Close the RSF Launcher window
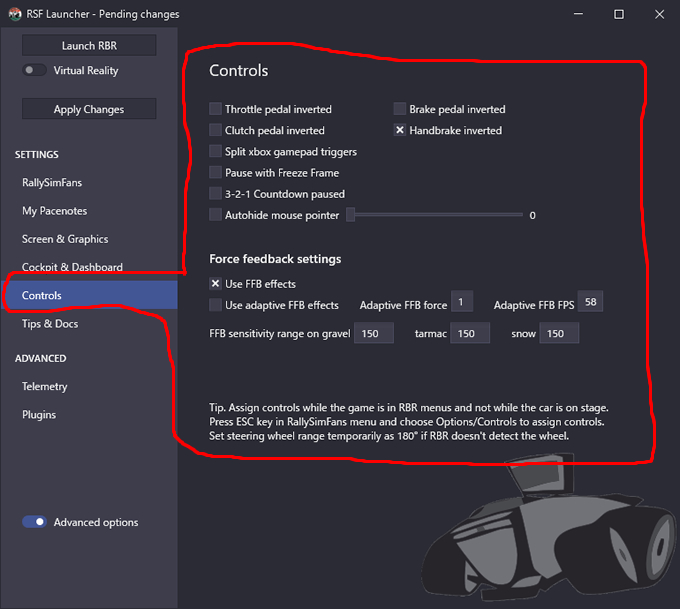680x609 pixels. (659, 14)
